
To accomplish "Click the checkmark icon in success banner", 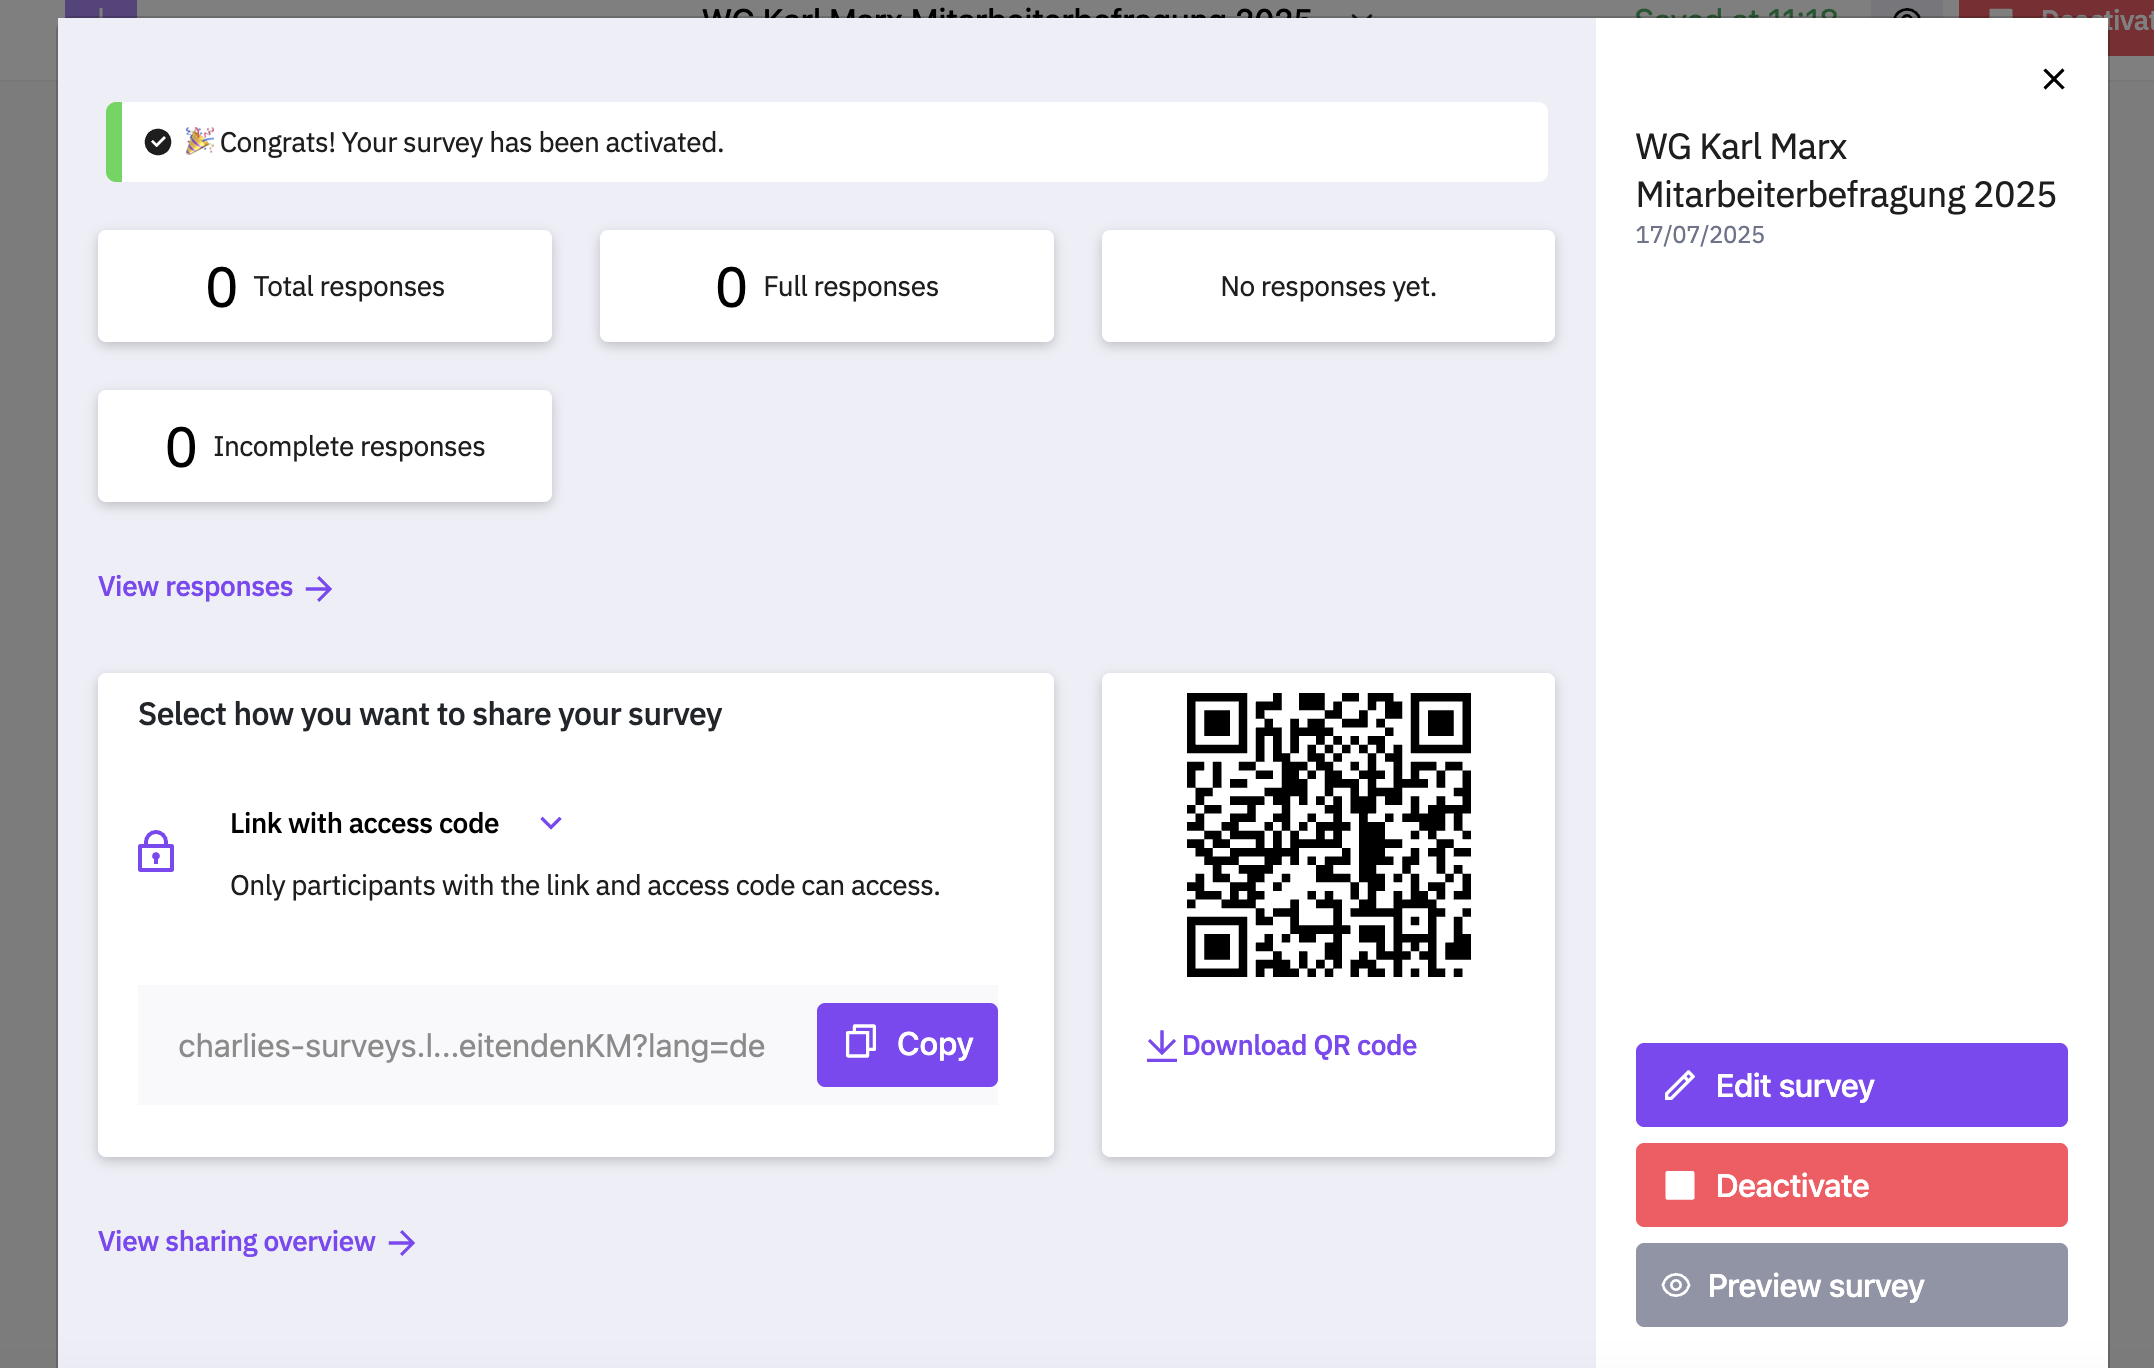I will (158, 142).
